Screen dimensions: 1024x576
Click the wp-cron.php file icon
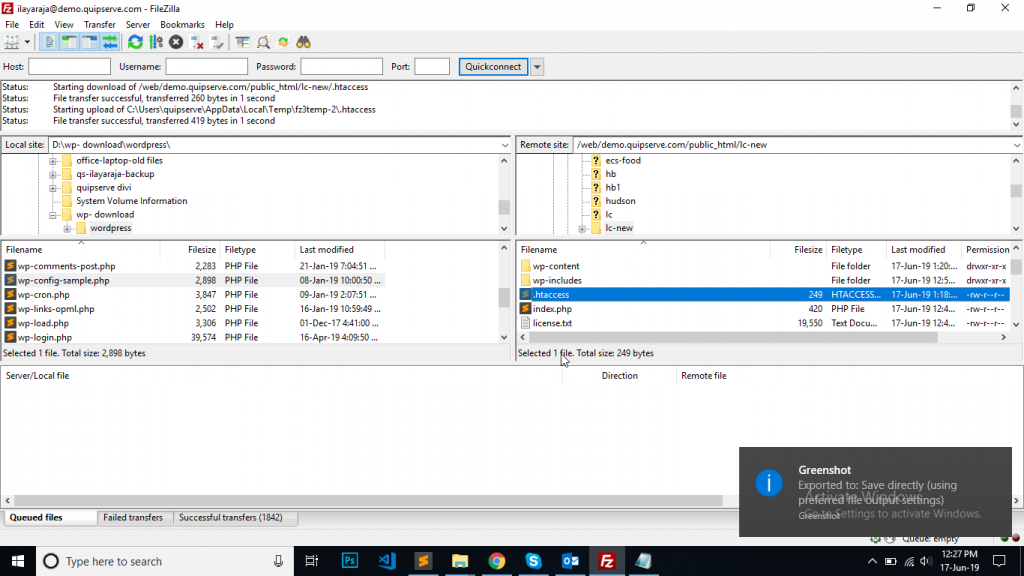(10, 295)
